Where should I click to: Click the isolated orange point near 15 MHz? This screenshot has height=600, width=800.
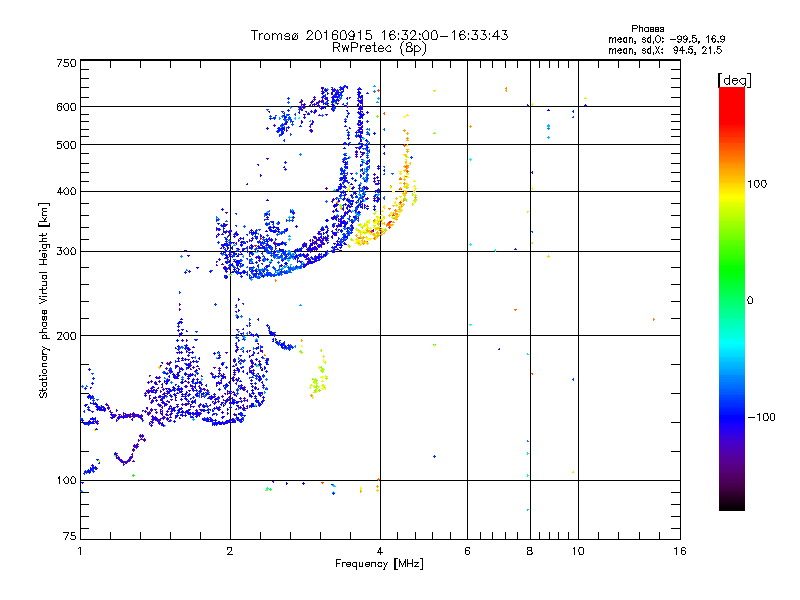click(x=654, y=319)
